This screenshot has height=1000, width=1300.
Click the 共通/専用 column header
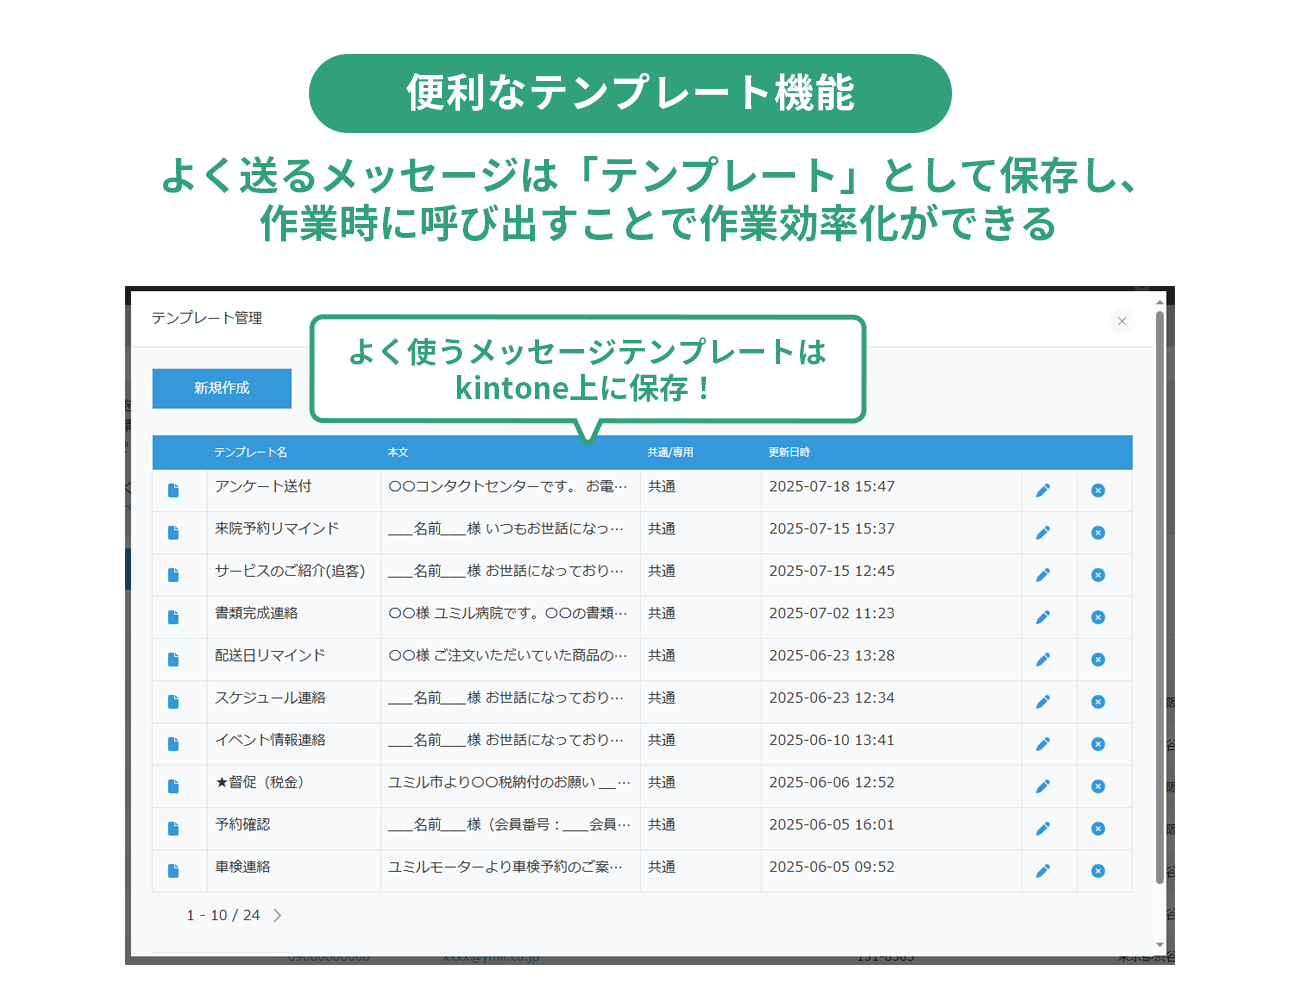670,453
